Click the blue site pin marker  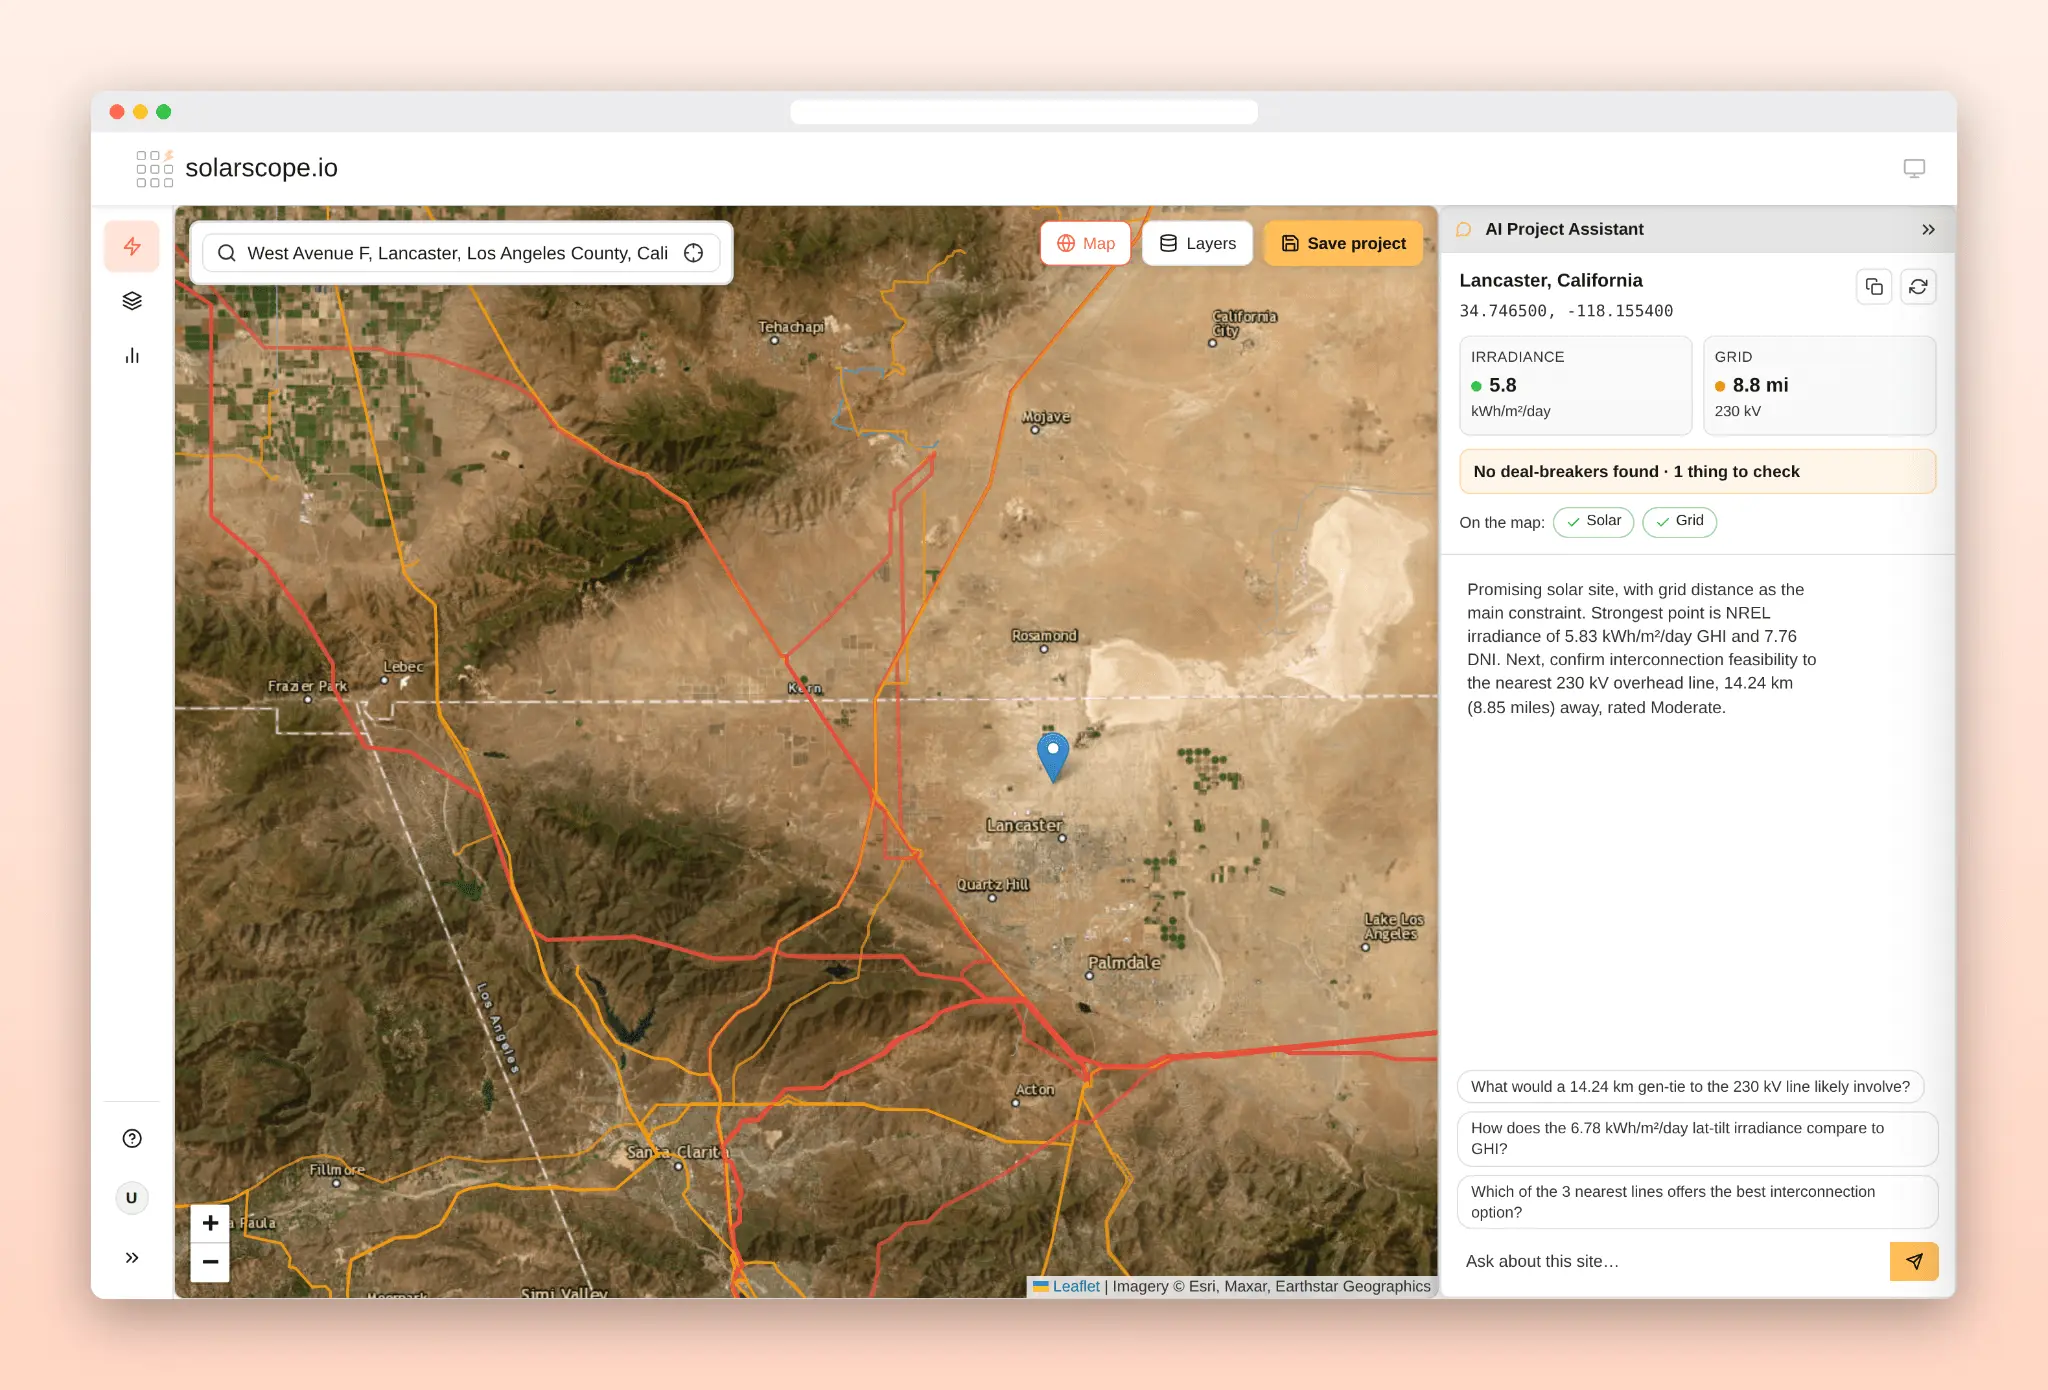tap(1053, 757)
